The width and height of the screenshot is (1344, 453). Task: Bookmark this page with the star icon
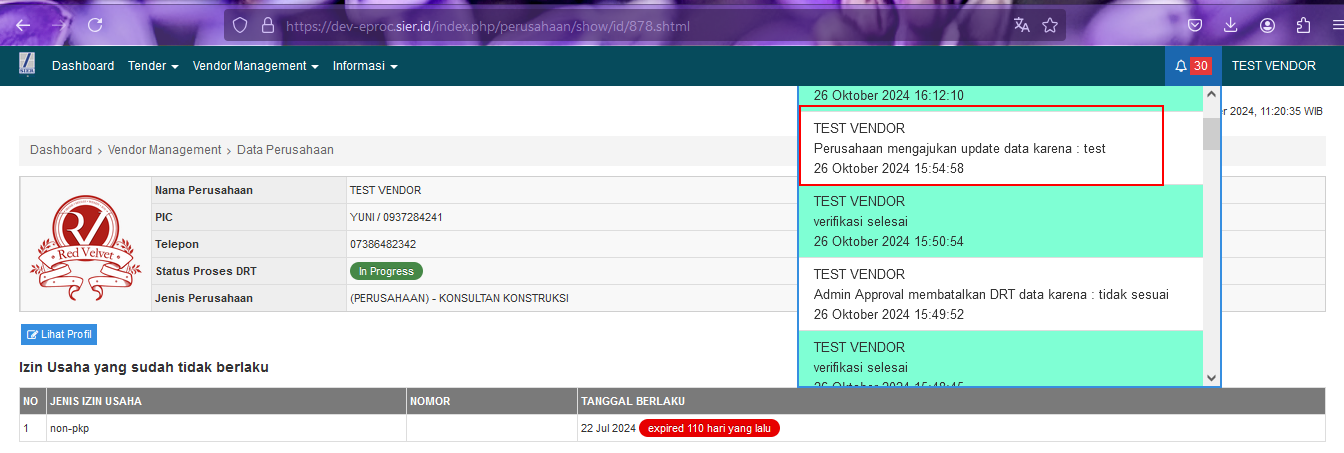[1050, 26]
